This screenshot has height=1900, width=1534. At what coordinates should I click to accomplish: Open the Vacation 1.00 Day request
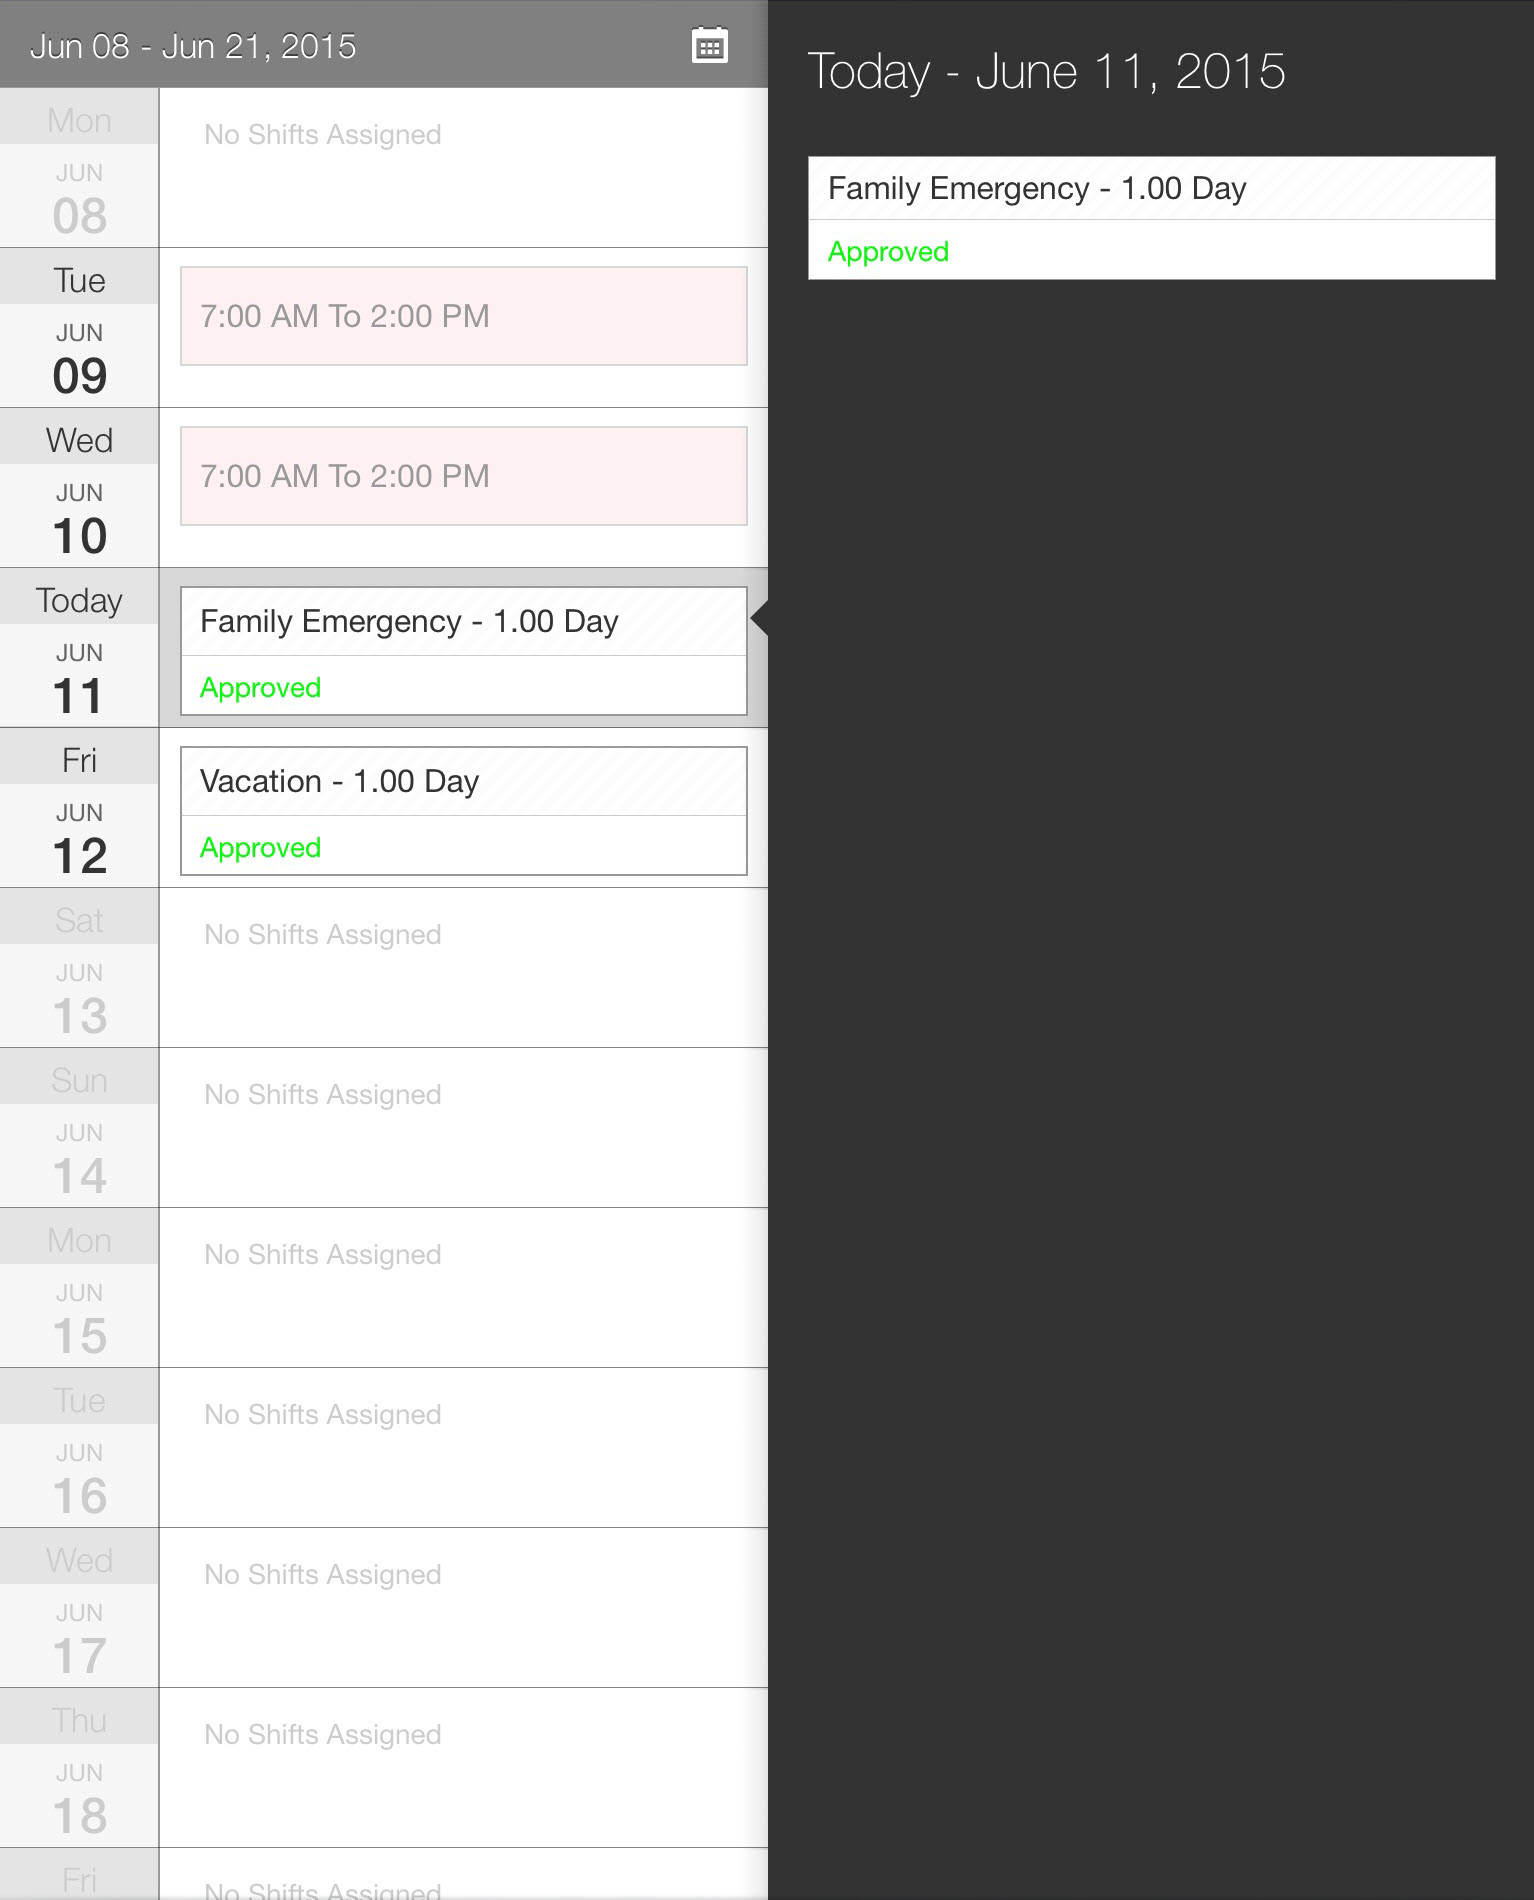tap(463, 811)
